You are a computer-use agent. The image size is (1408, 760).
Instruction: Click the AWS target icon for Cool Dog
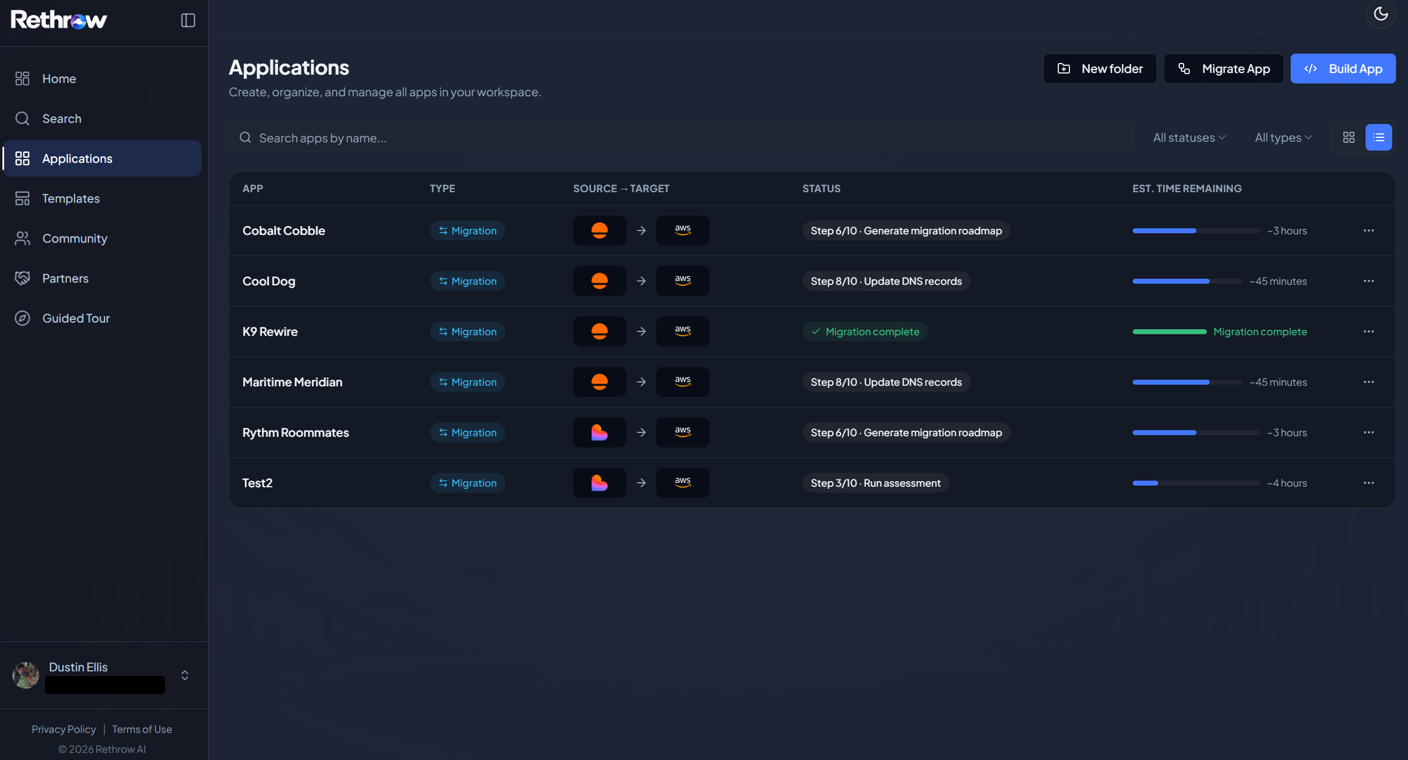(x=683, y=281)
